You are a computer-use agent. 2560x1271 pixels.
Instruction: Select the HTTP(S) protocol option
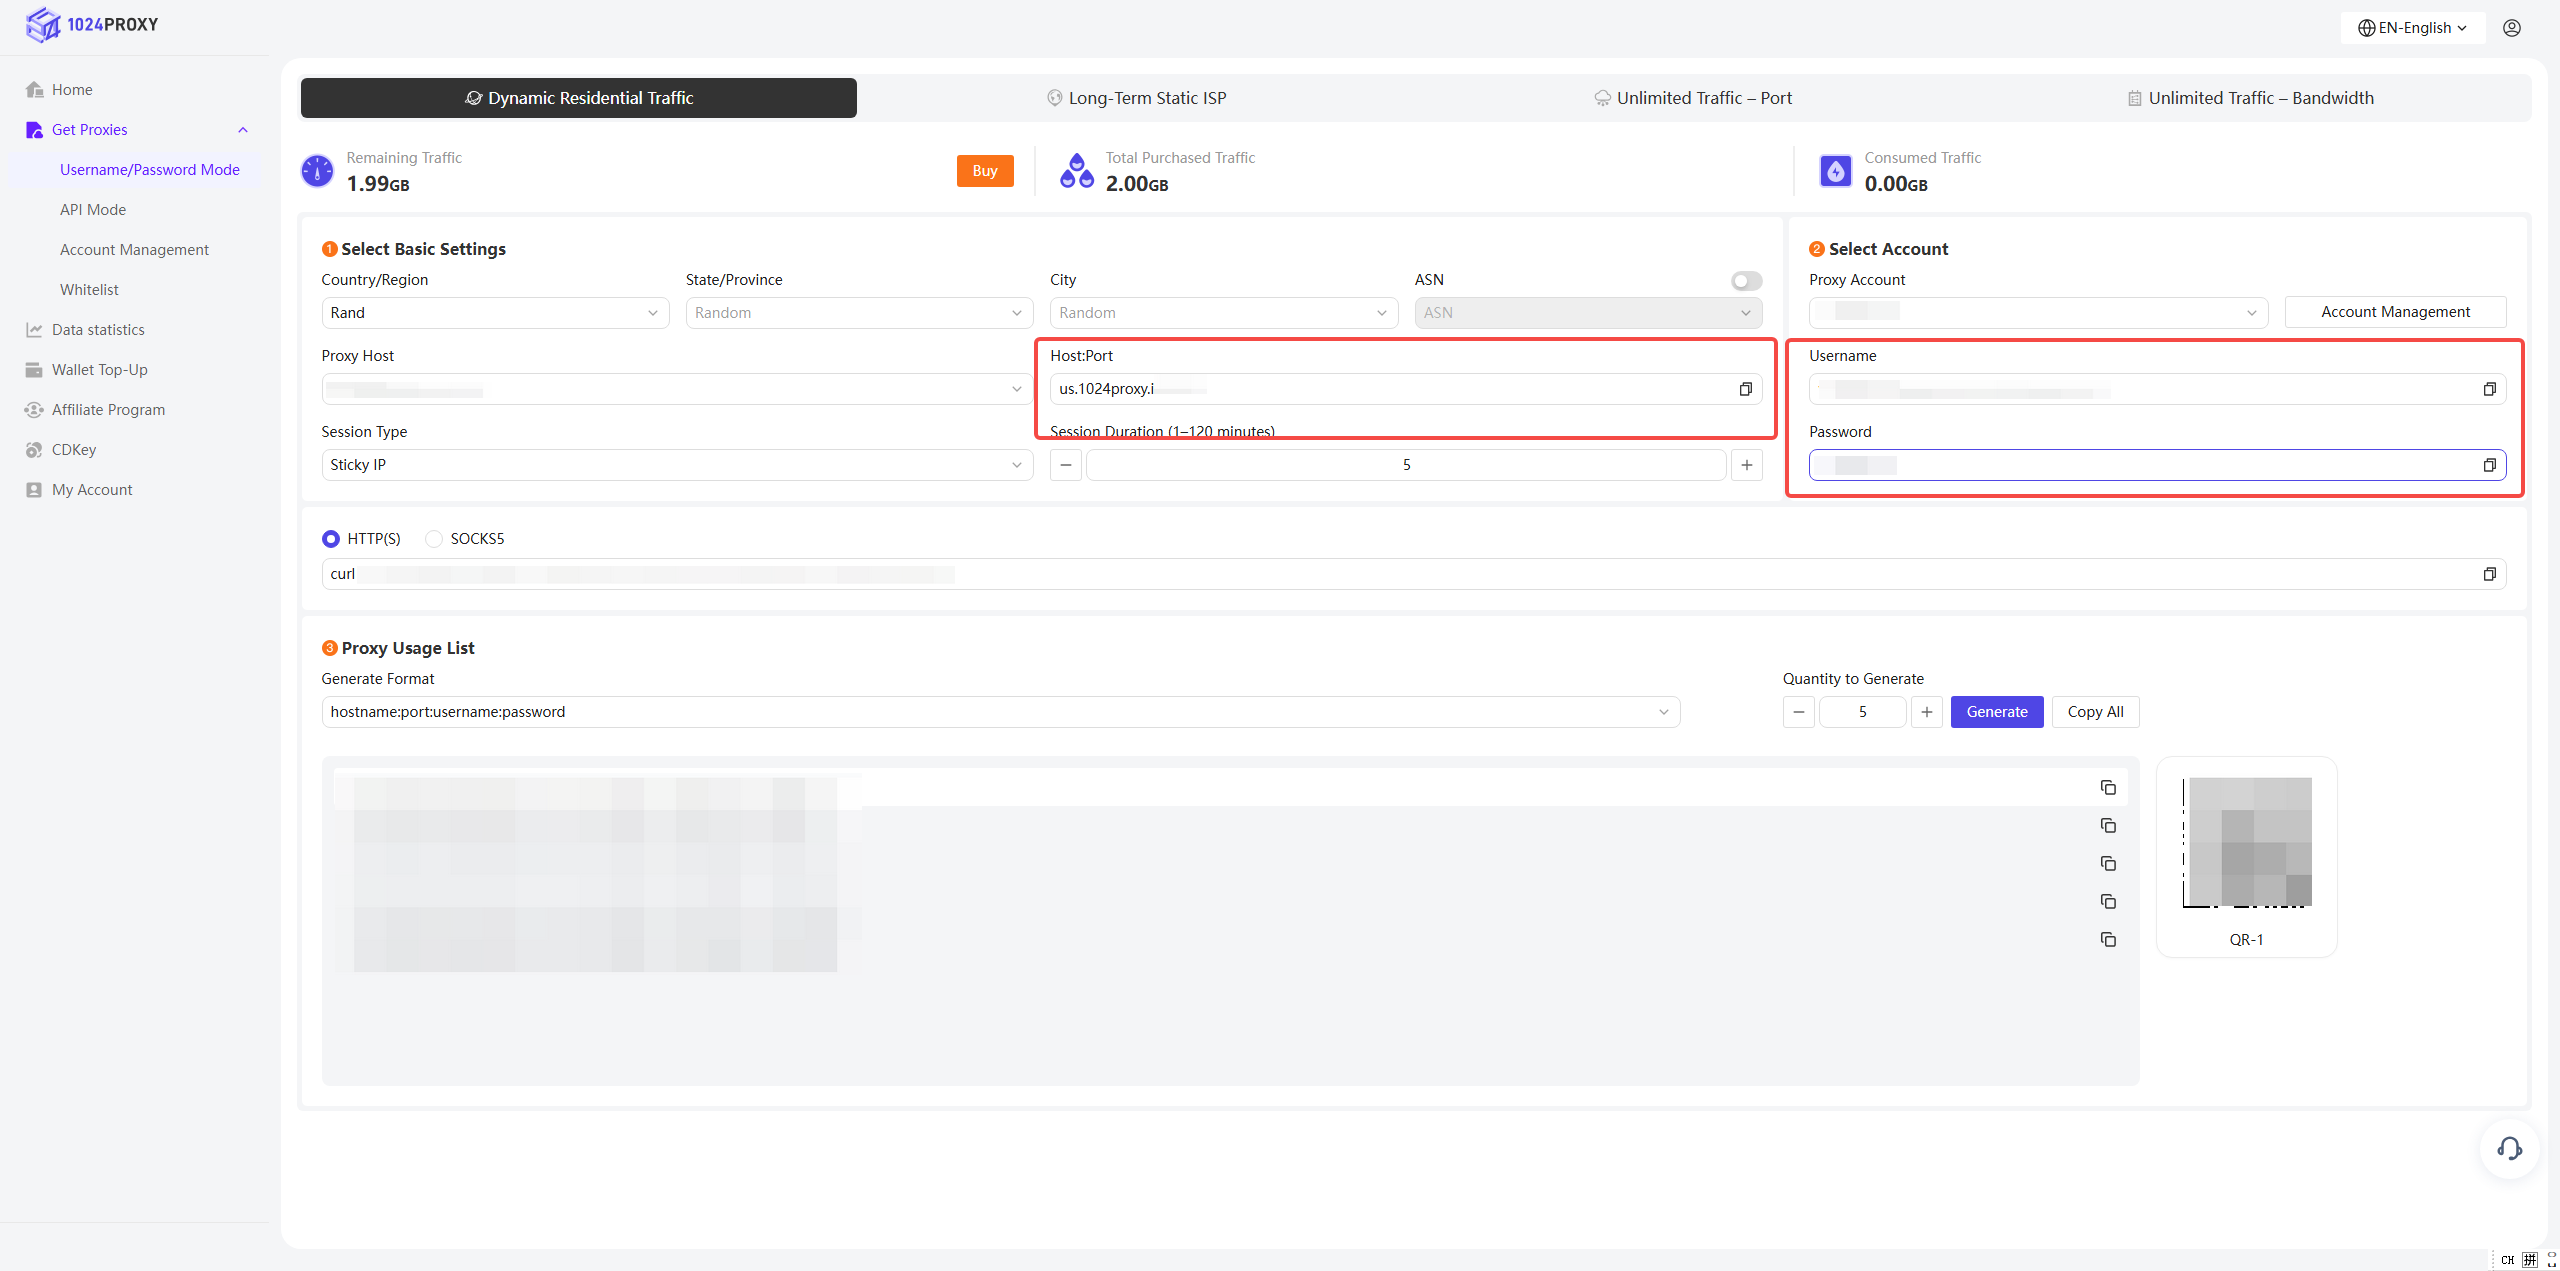tap(331, 539)
